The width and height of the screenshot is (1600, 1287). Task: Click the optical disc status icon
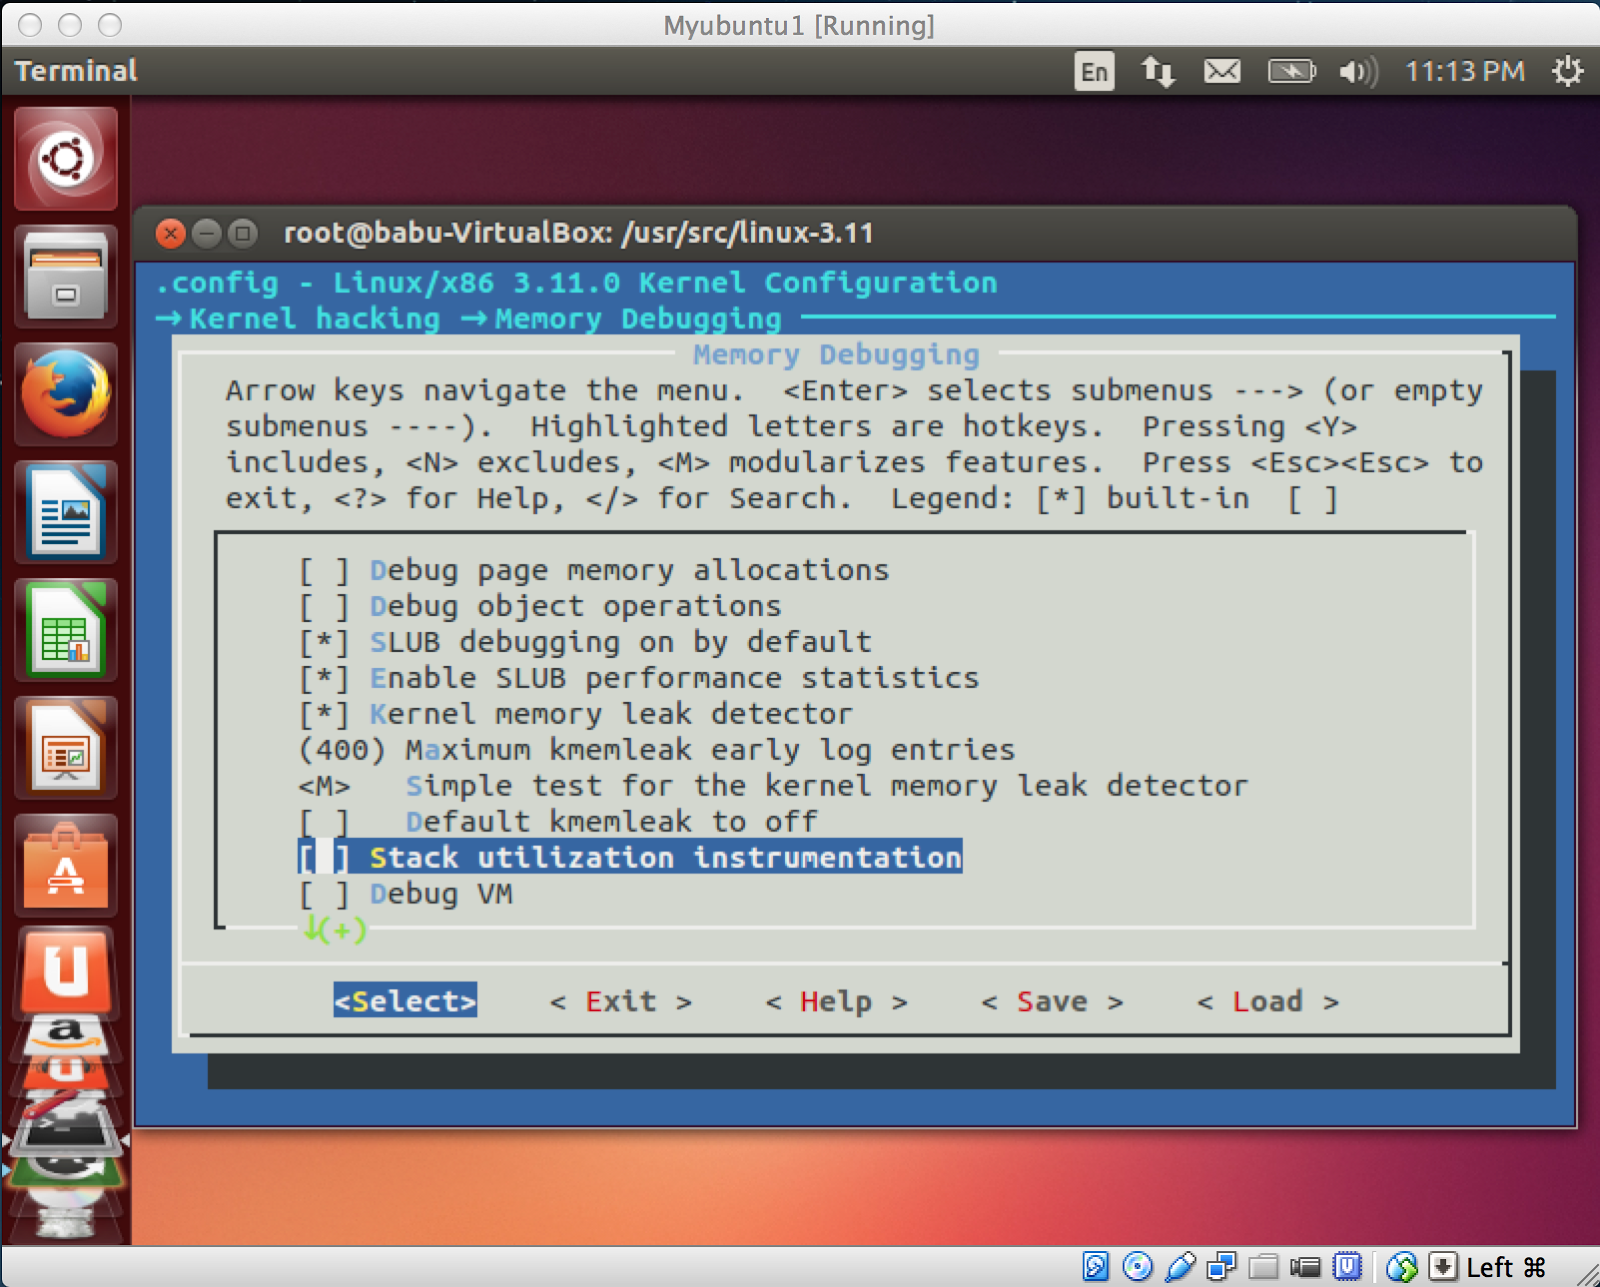(x=1137, y=1268)
